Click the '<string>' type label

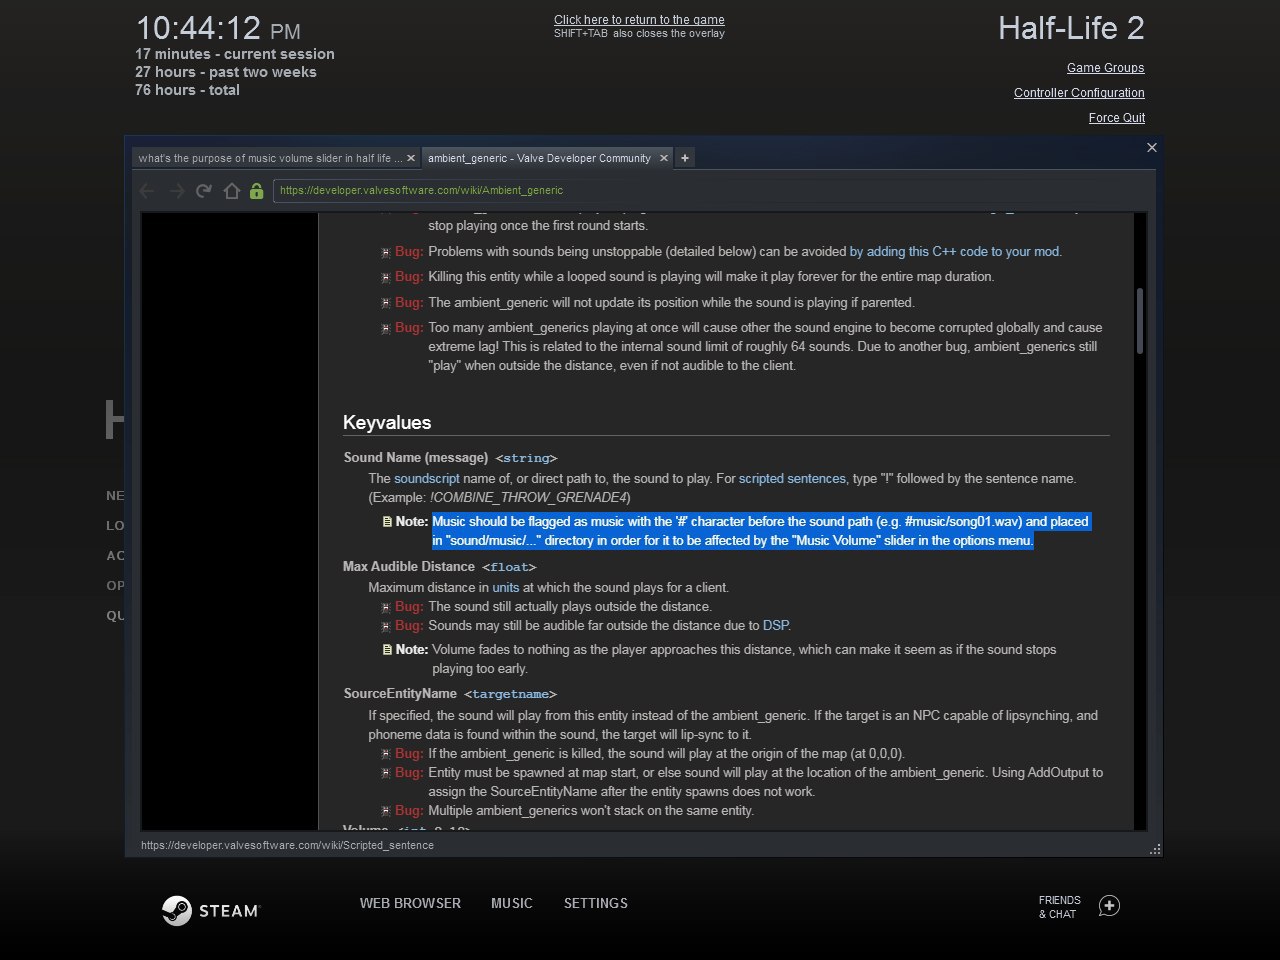(x=526, y=459)
